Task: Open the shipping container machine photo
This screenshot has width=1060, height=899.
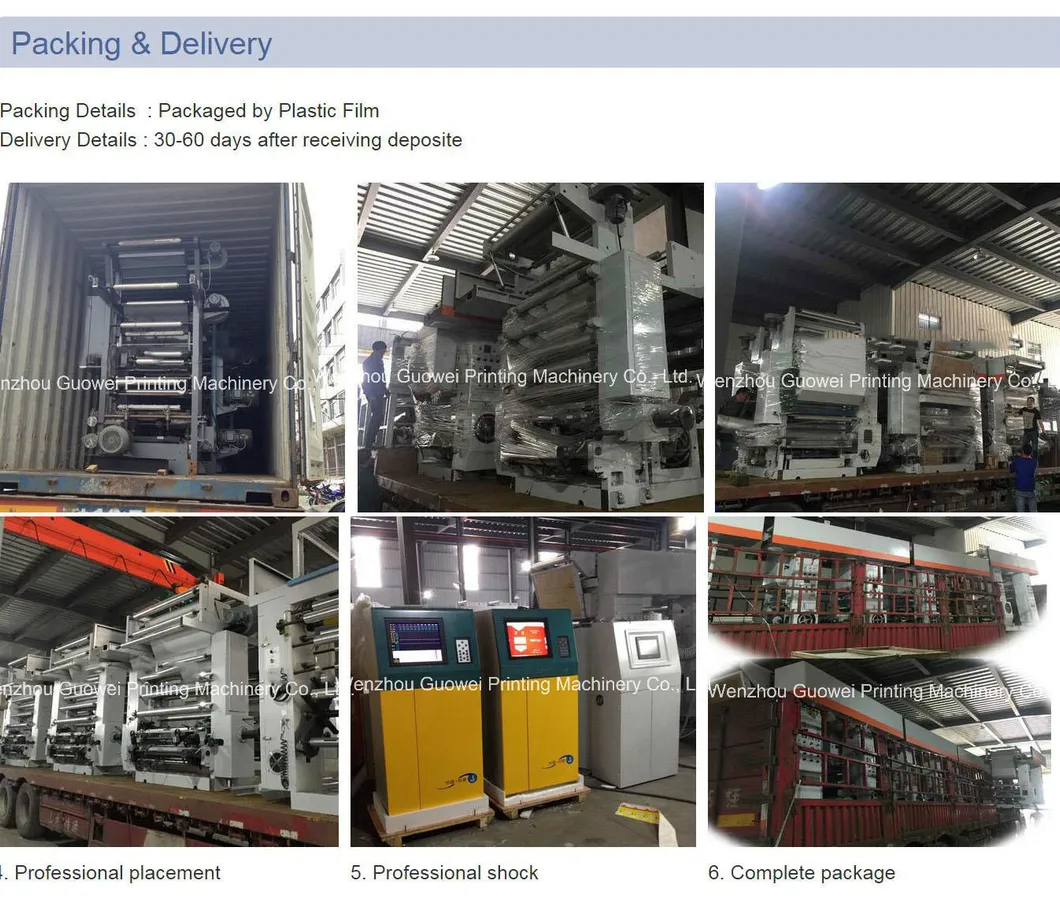Action: coord(172,347)
